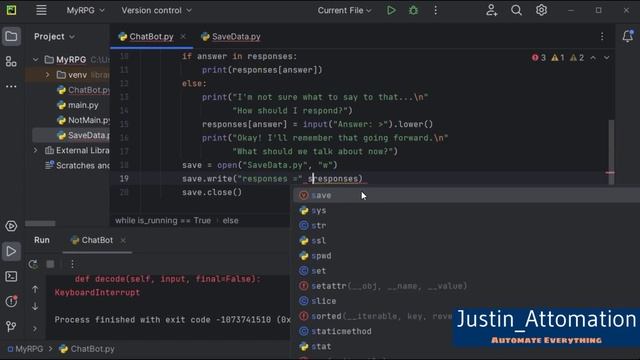Click line 19 in the editor gutter

[124, 178]
